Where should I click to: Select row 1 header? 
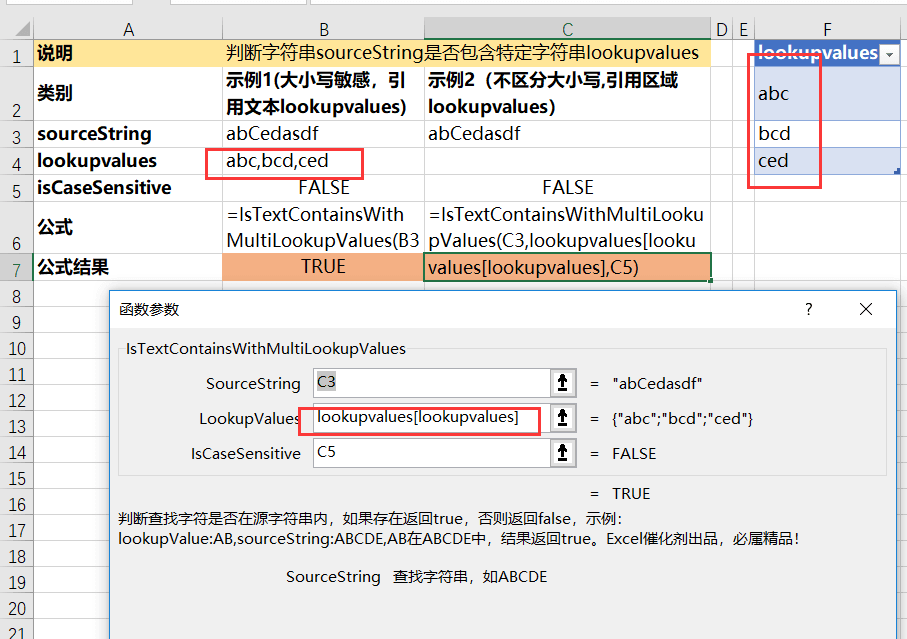click(x=16, y=53)
